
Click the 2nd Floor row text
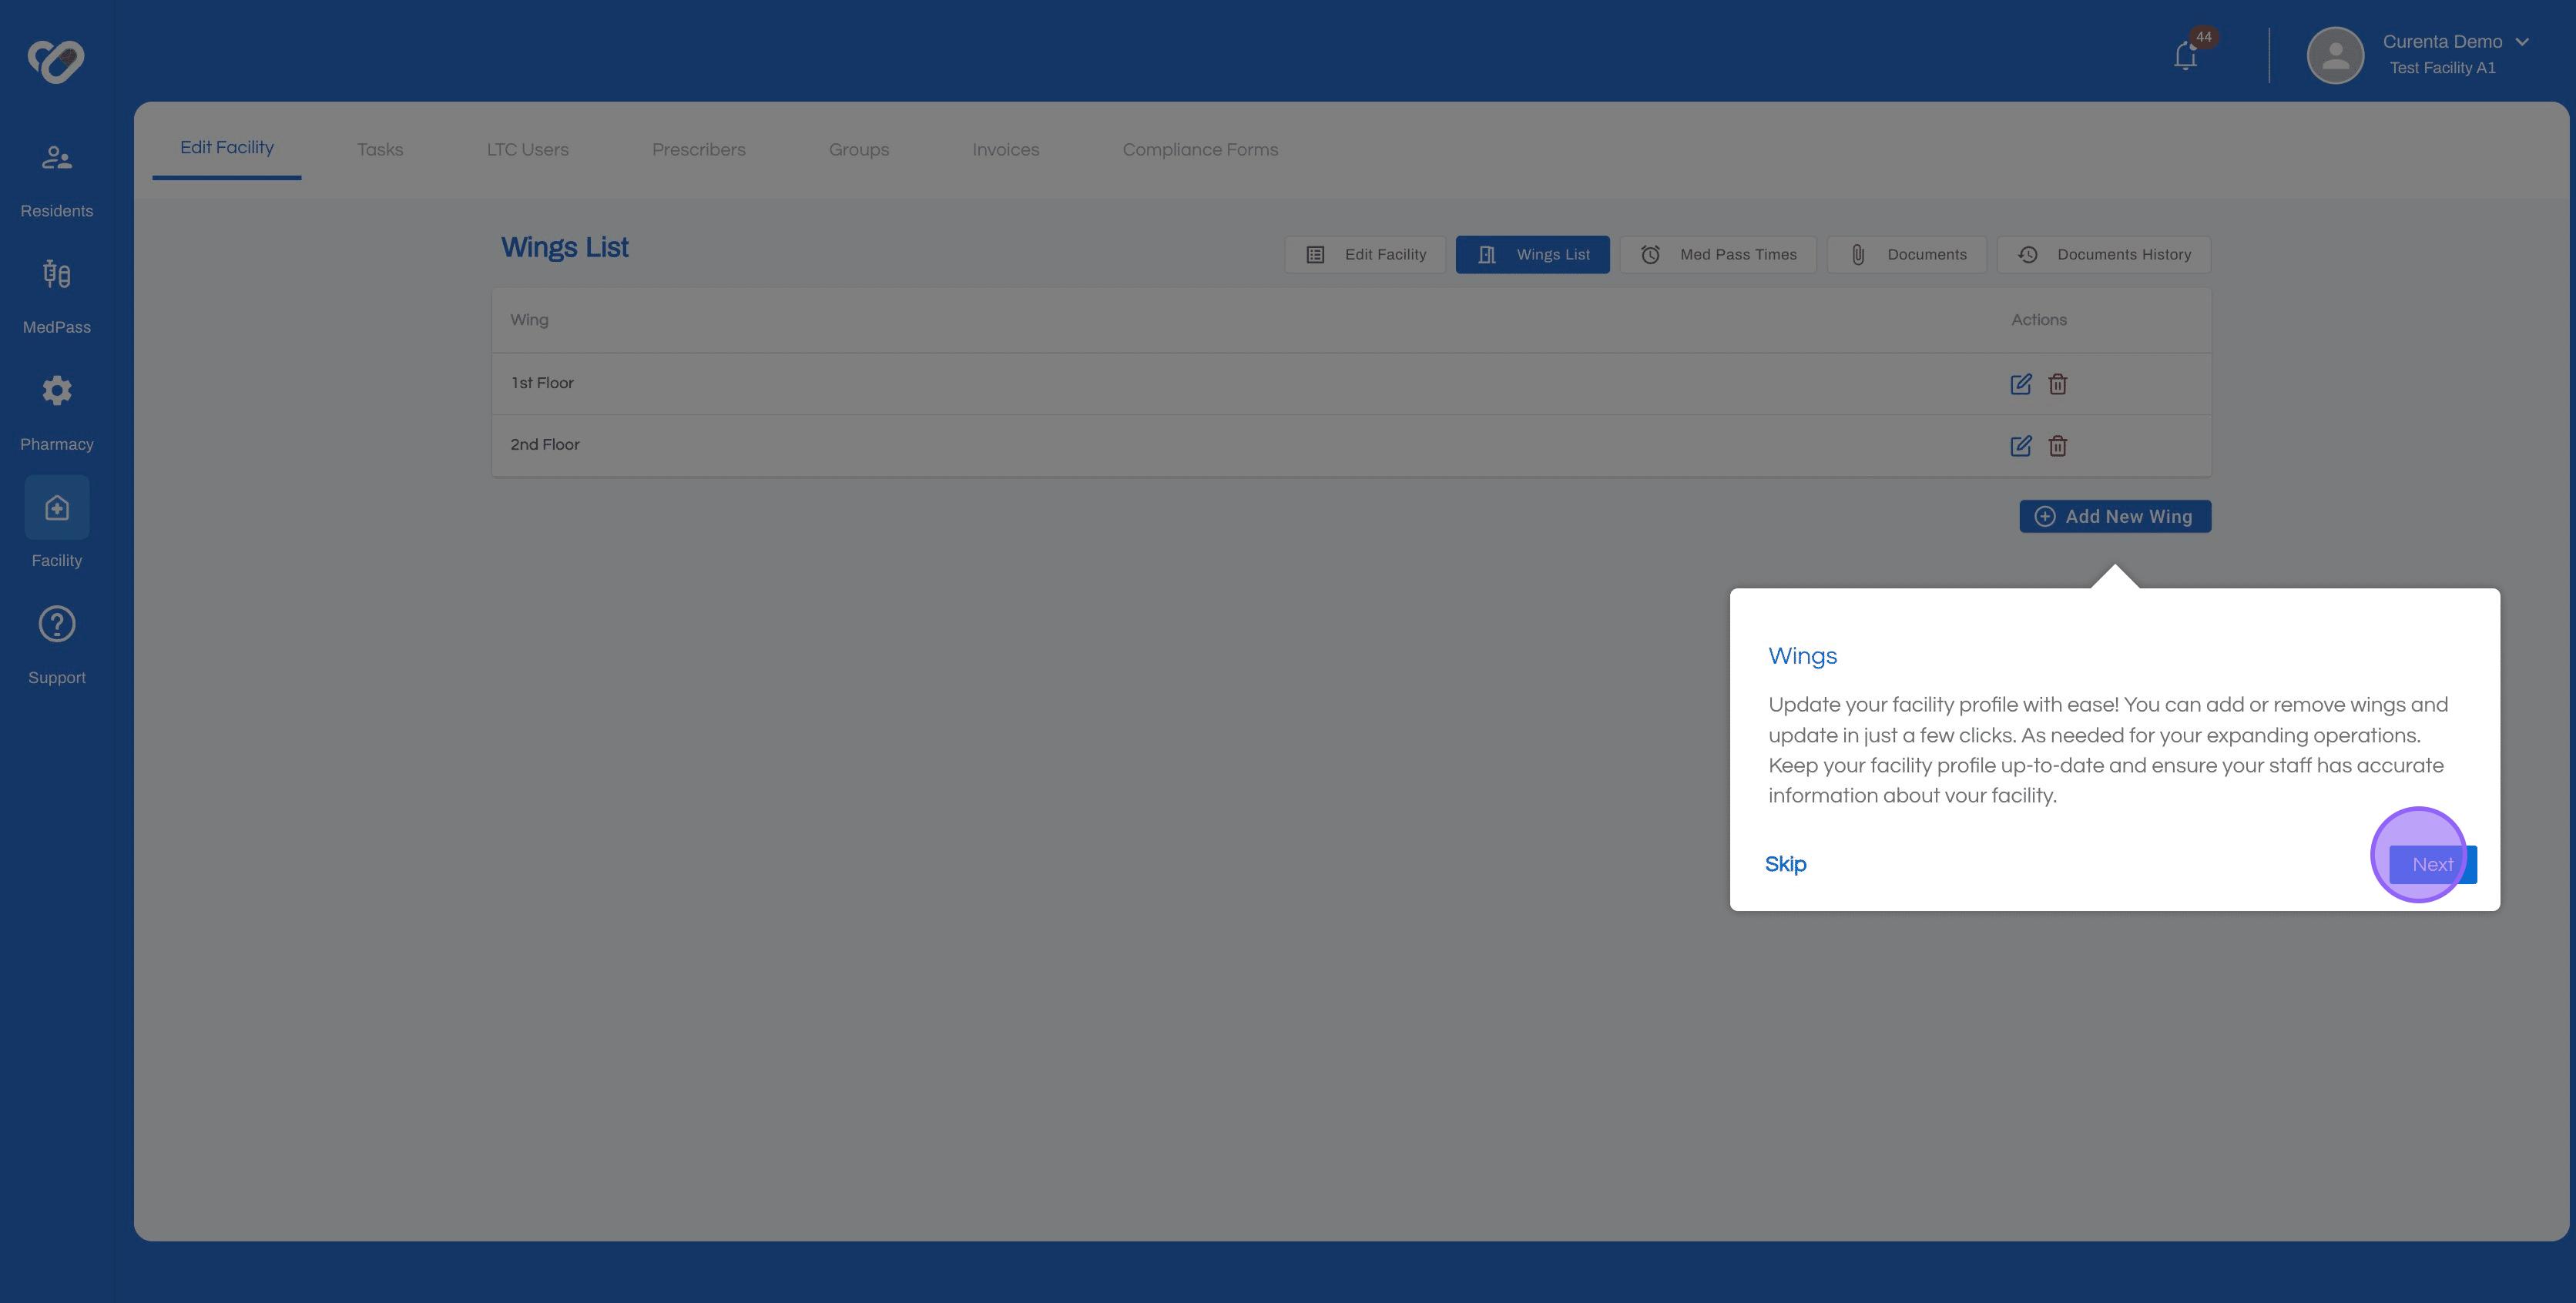click(x=545, y=445)
